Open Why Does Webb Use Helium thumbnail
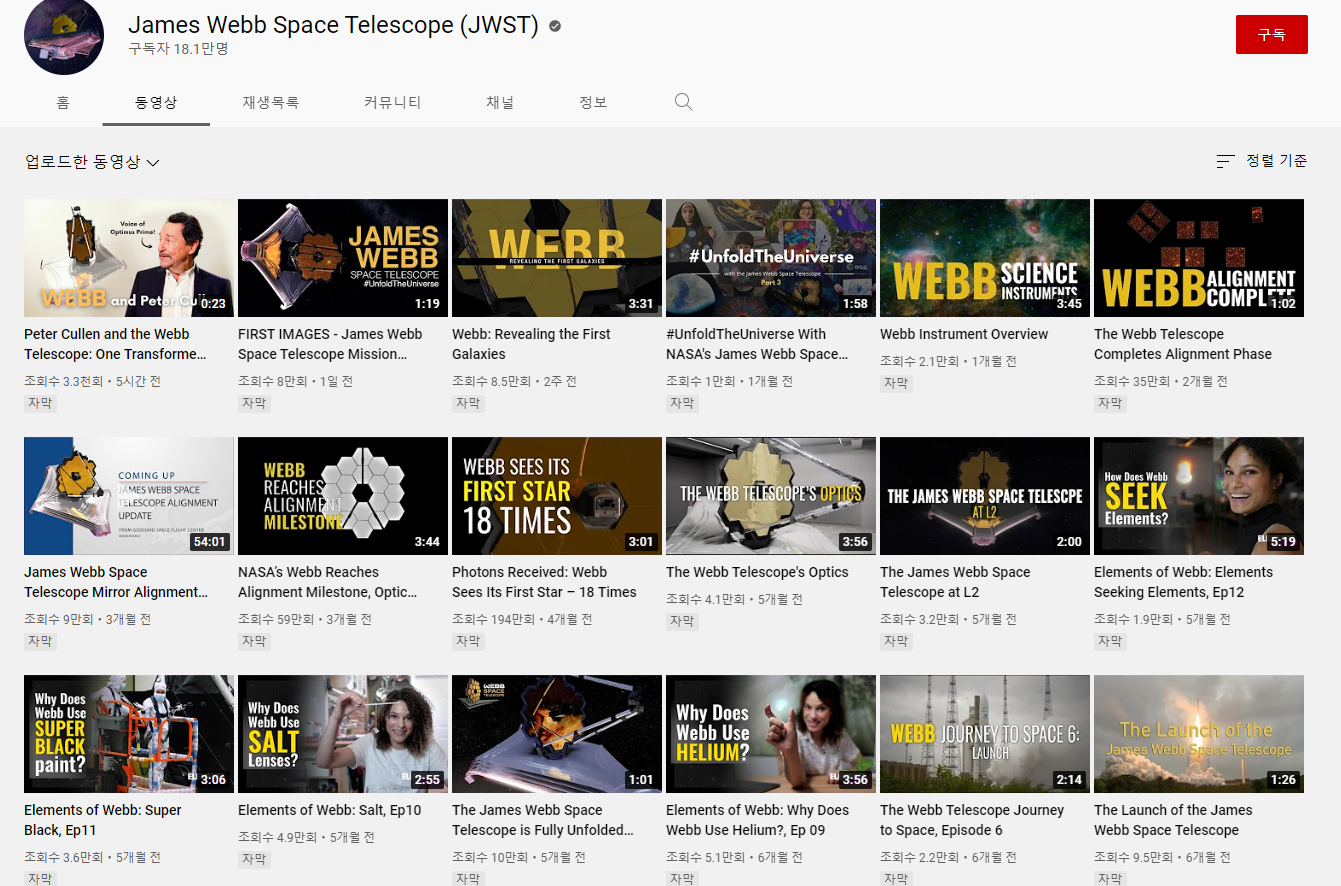Screen dimensions: 1341x886 [771, 734]
